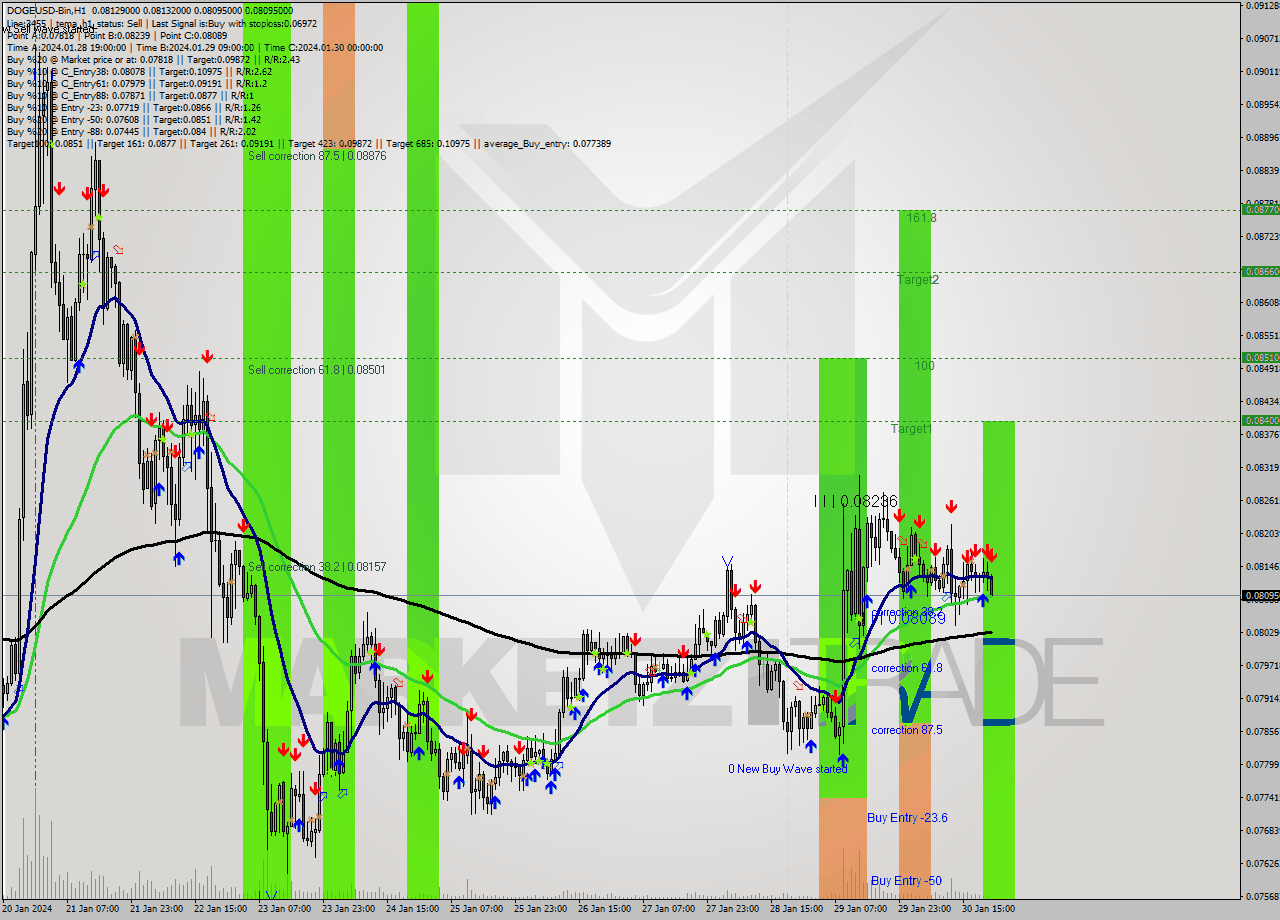Click the 0.08261 price axis label
Screen dimensions: 1280x920
[x=1261, y=500]
